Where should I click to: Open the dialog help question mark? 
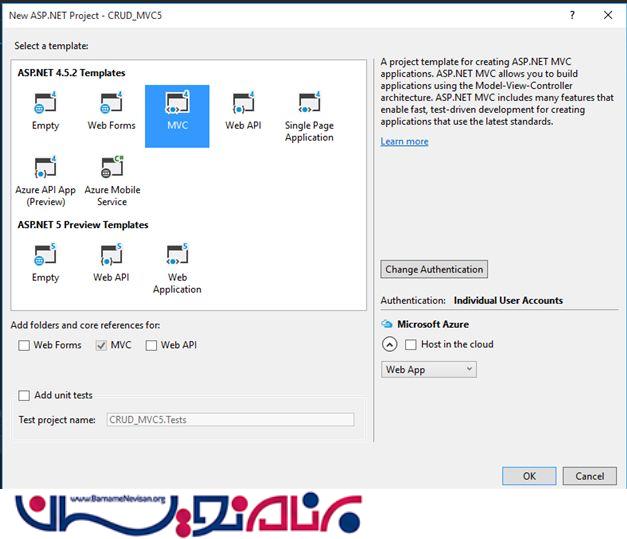pyautogui.click(x=572, y=15)
